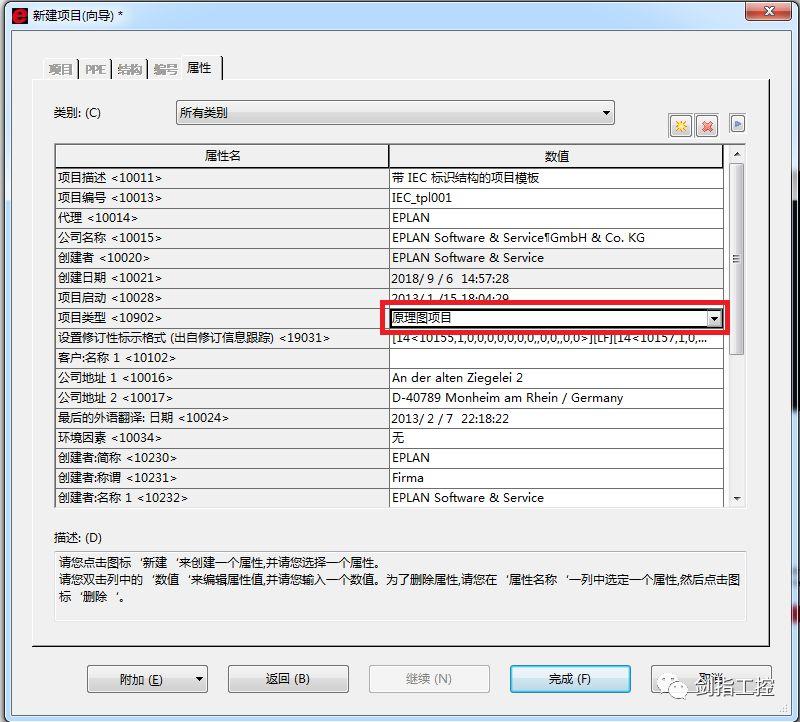Viewport: 800px width, 722px height.
Task: Click the 完成 button to finish
Action: (568, 679)
